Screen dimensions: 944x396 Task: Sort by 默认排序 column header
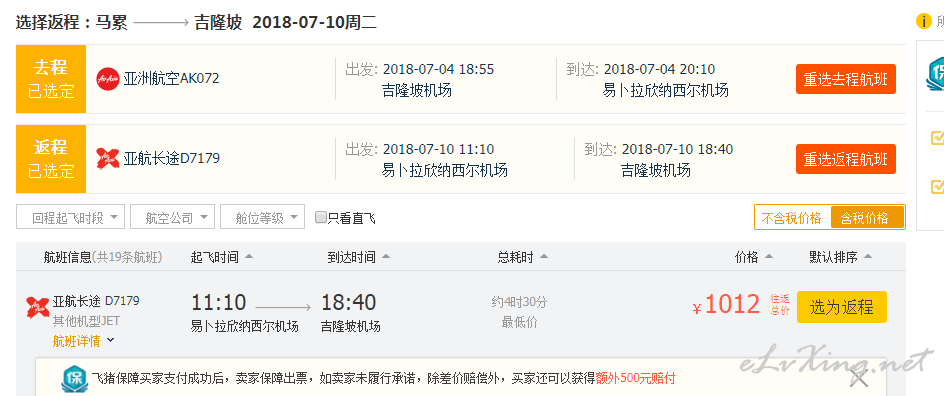tap(840, 257)
